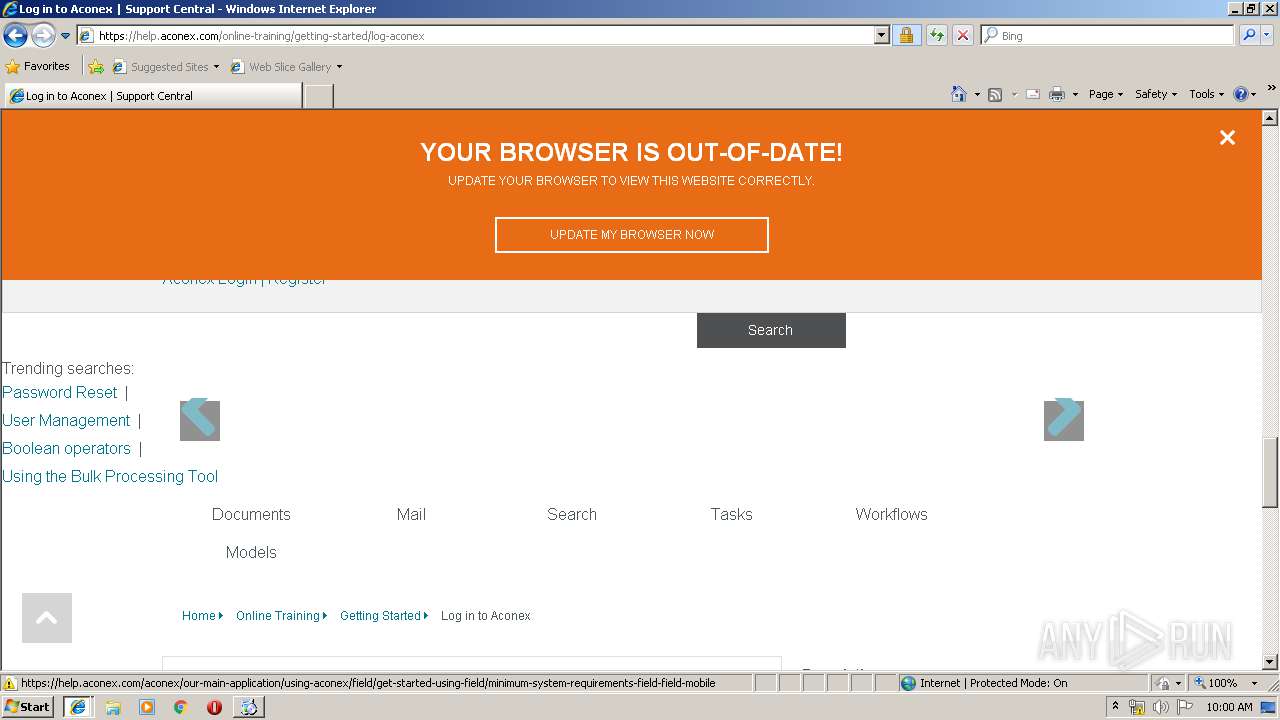The height and width of the screenshot is (720, 1280).
Task: Stop loading with the red X button
Action: click(x=962, y=36)
